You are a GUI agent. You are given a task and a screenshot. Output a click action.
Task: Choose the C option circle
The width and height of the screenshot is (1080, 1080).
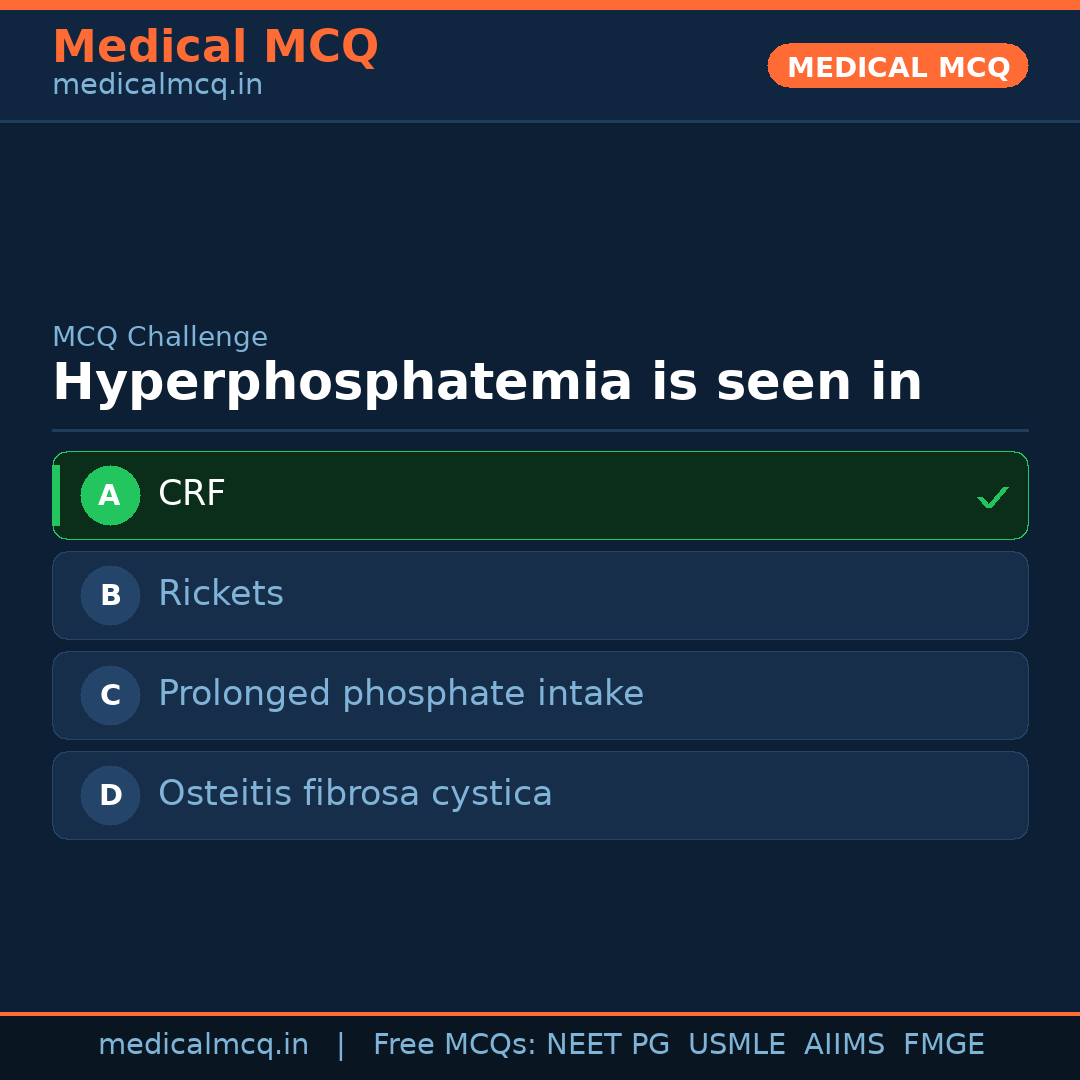(x=110, y=695)
